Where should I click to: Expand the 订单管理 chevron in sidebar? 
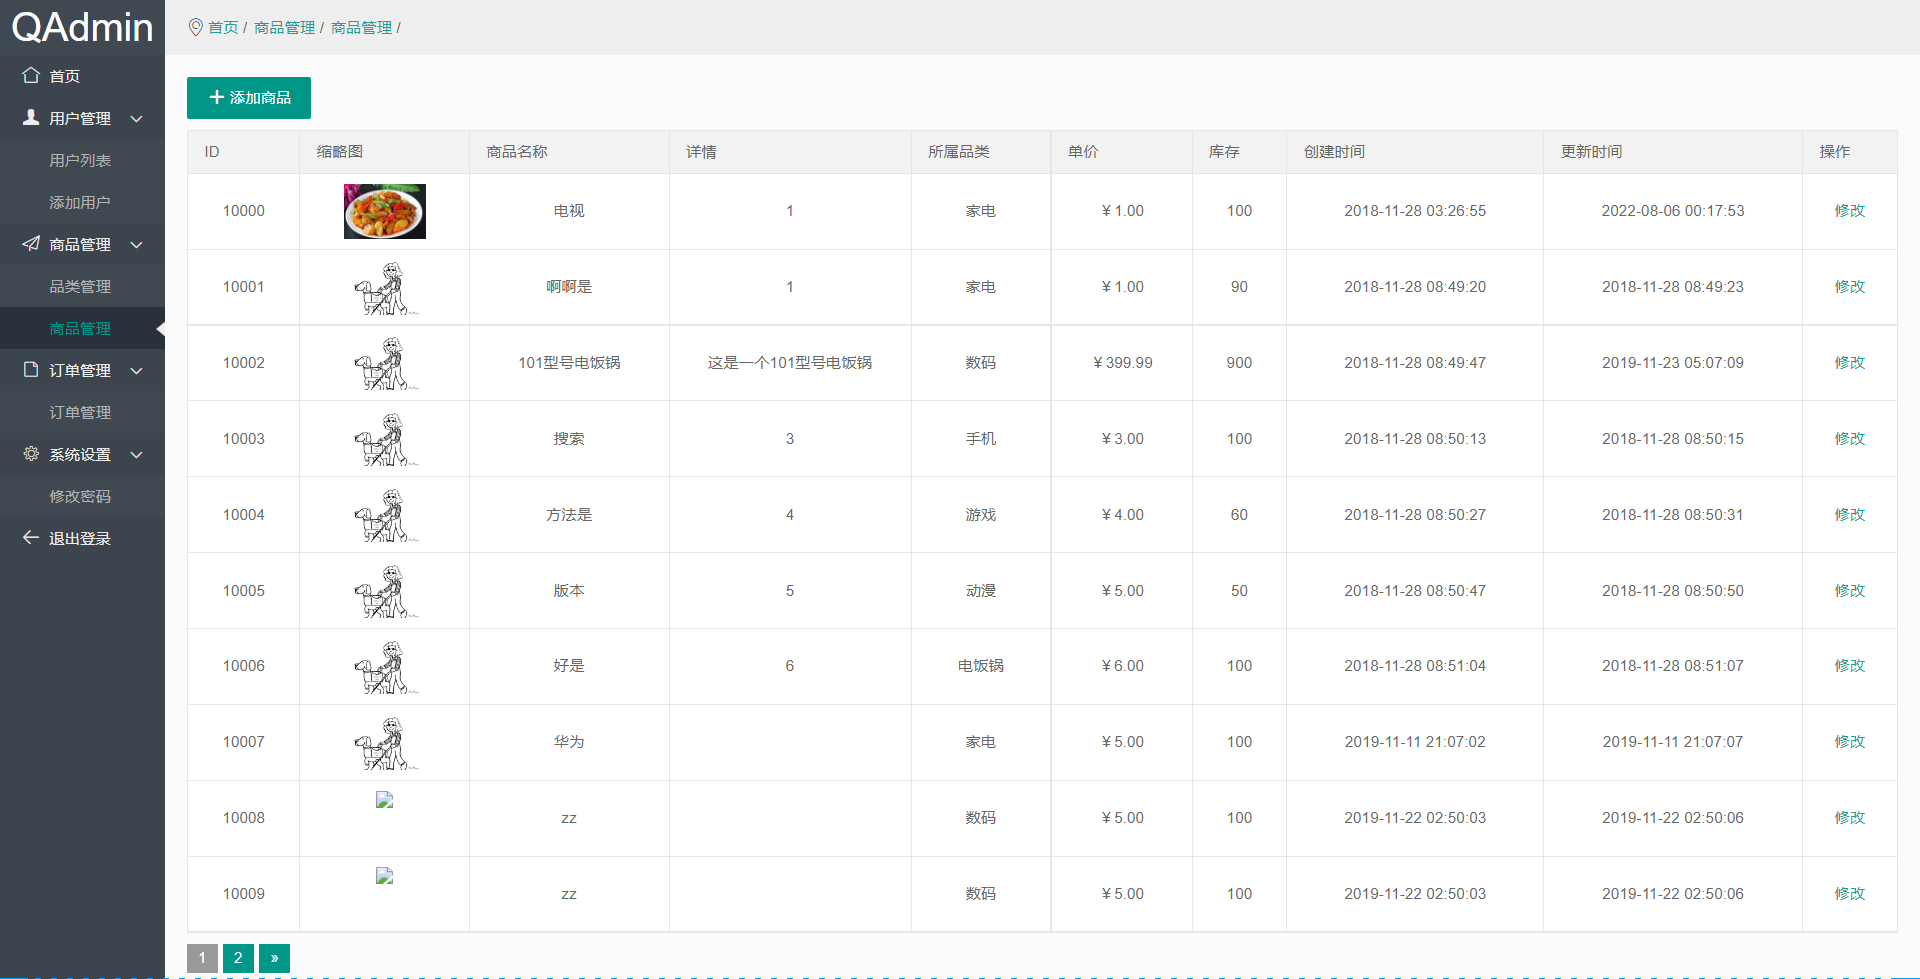137,370
